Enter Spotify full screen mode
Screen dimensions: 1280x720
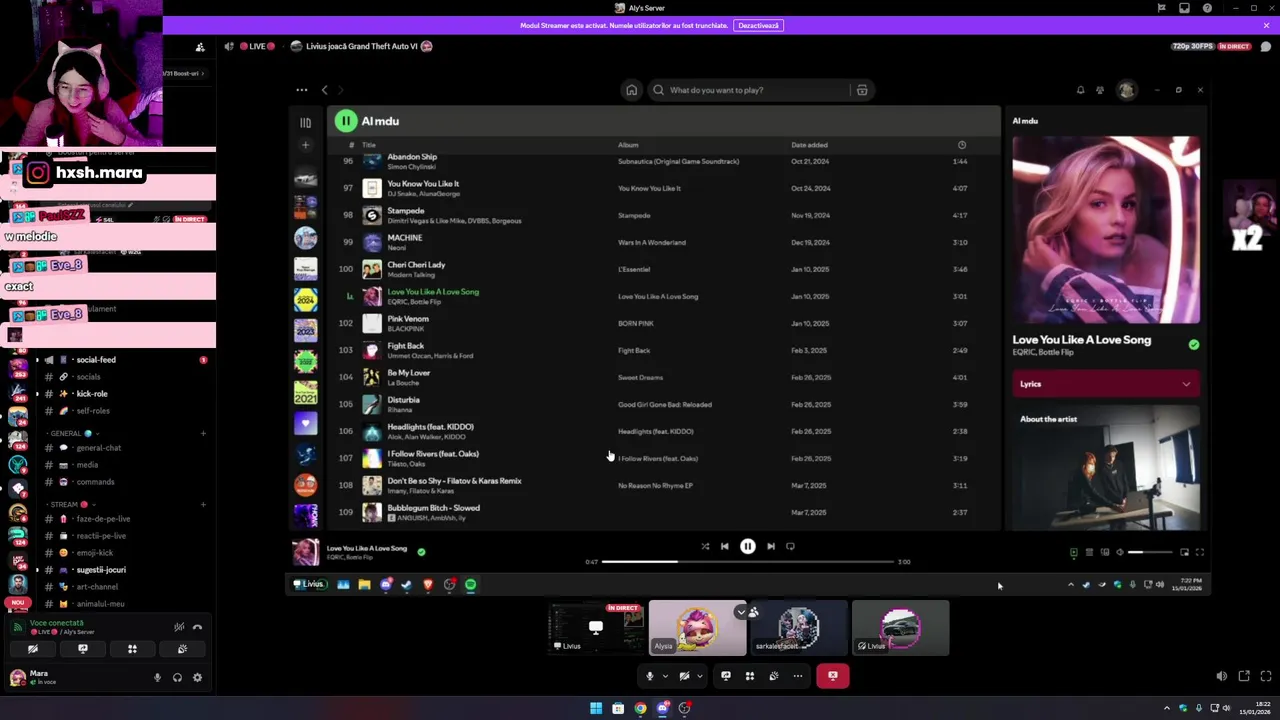click(x=1199, y=552)
